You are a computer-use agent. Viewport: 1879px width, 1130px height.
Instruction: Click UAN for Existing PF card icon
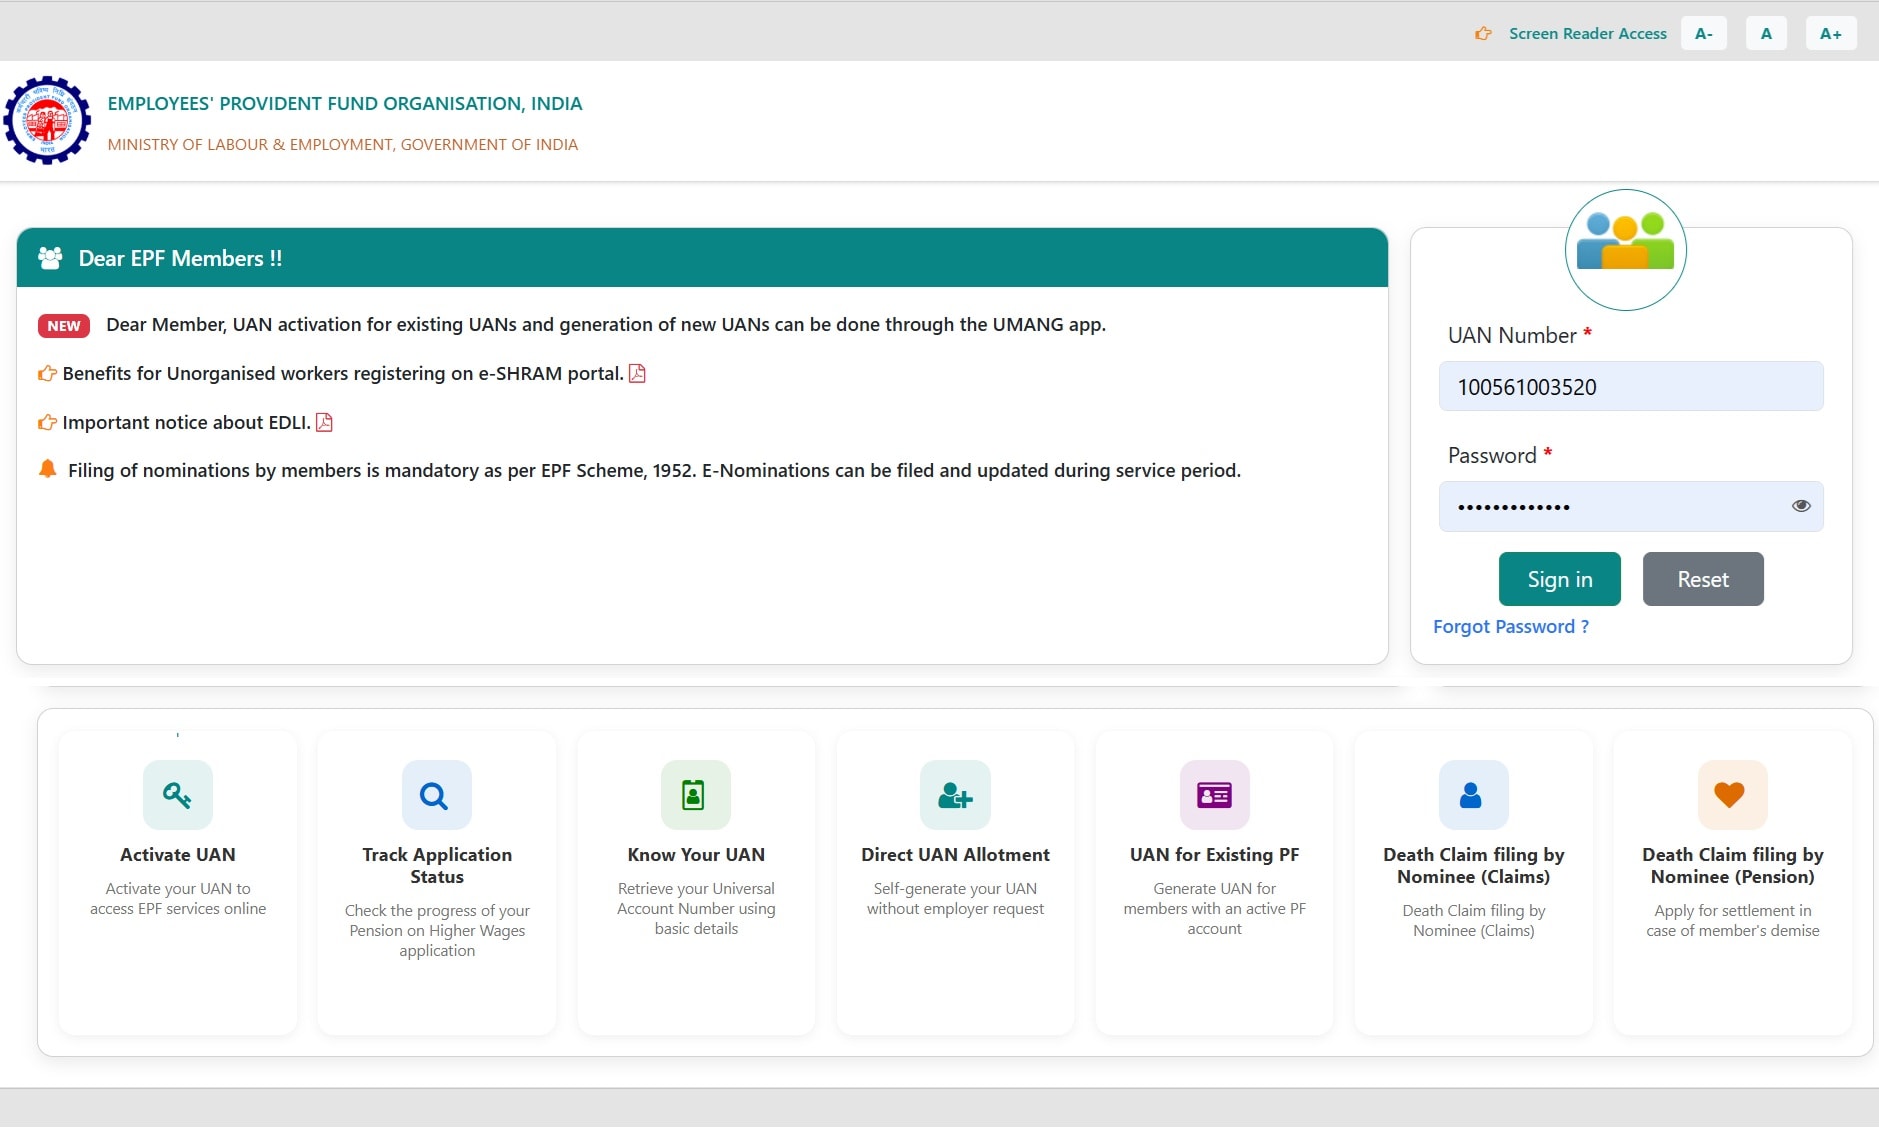[1214, 795]
